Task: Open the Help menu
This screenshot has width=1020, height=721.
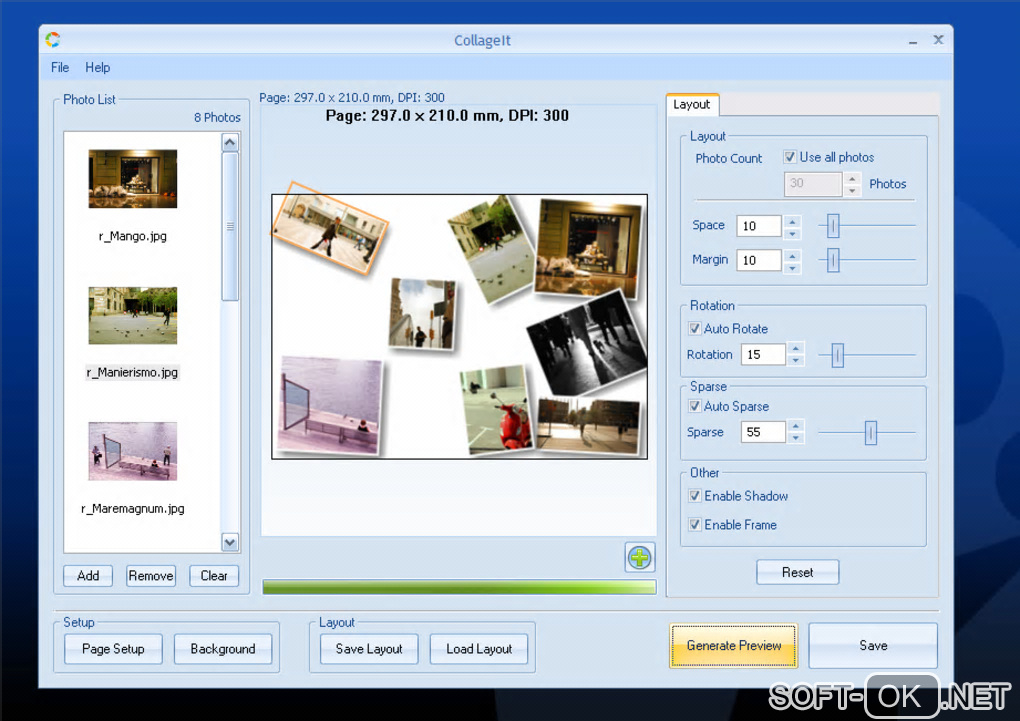Action: [x=98, y=68]
